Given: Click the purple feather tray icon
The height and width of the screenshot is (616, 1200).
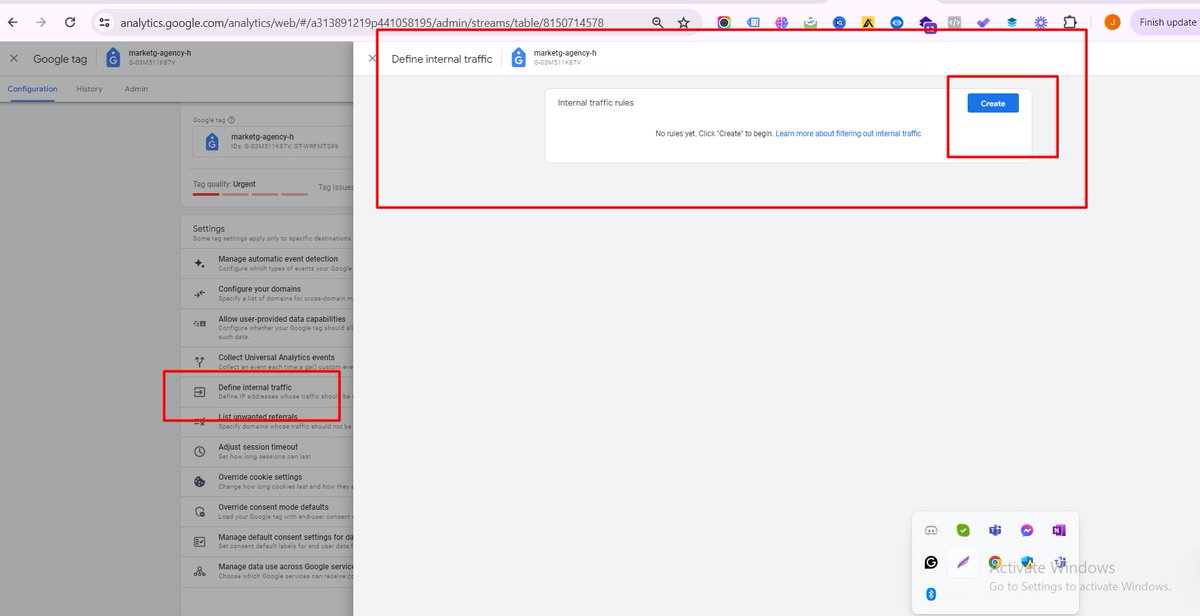Looking at the screenshot, I should click(963, 563).
